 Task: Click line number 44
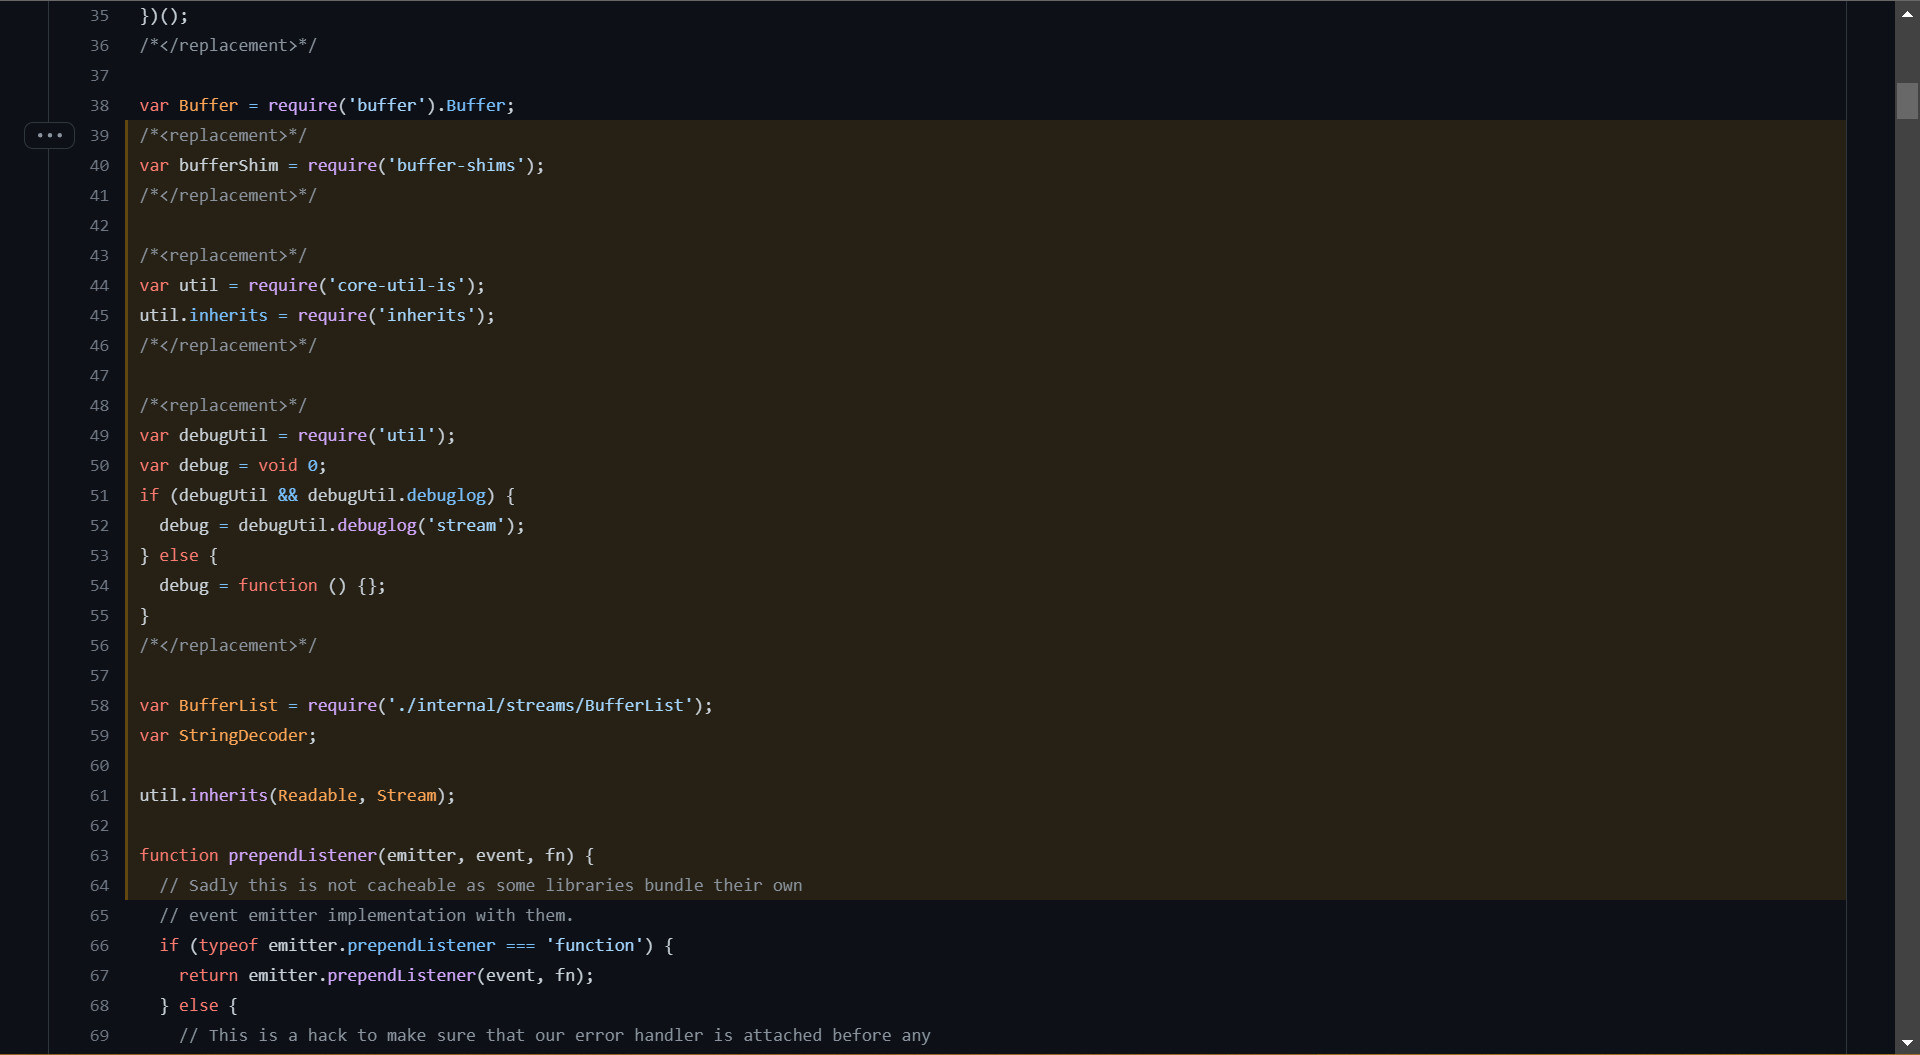coord(99,285)
